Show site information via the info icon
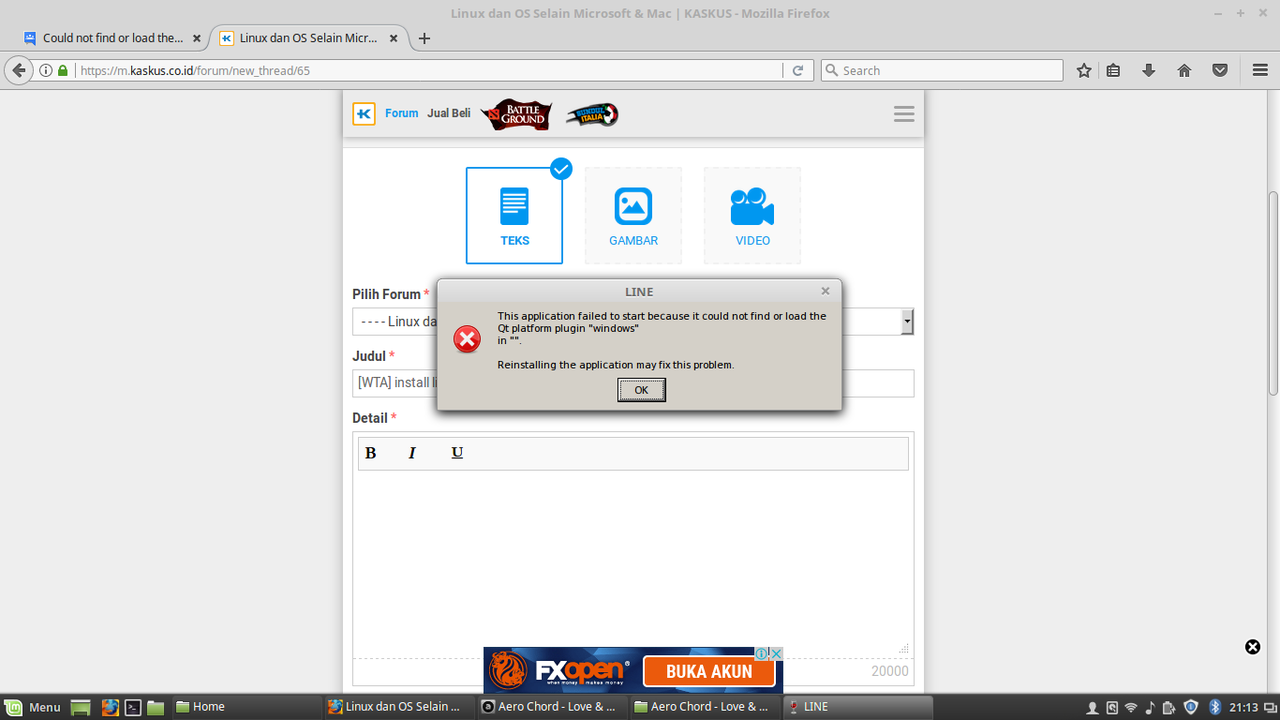 [46, 71]
